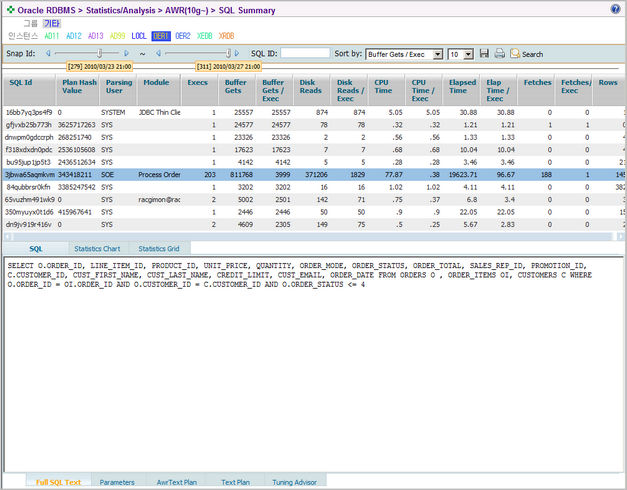
Task: Select instance A011
Action: pyautogui.click(x=52, y=36)
